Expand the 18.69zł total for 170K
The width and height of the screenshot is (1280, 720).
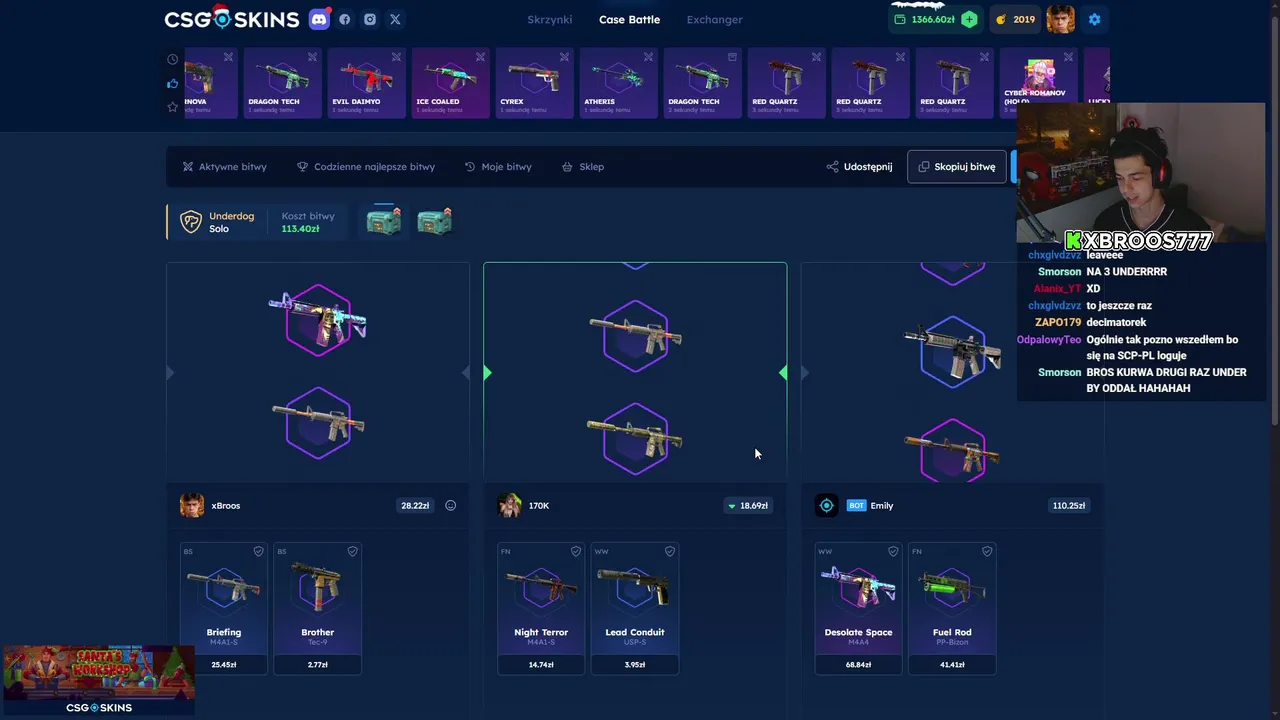pyautogui.click(x=748, y=505)
